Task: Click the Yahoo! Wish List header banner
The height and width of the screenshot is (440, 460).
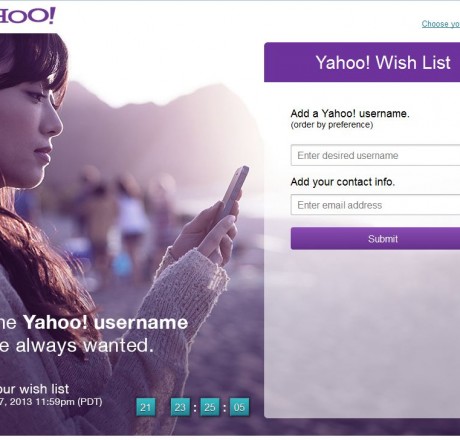Action: [x=362, y=62]
